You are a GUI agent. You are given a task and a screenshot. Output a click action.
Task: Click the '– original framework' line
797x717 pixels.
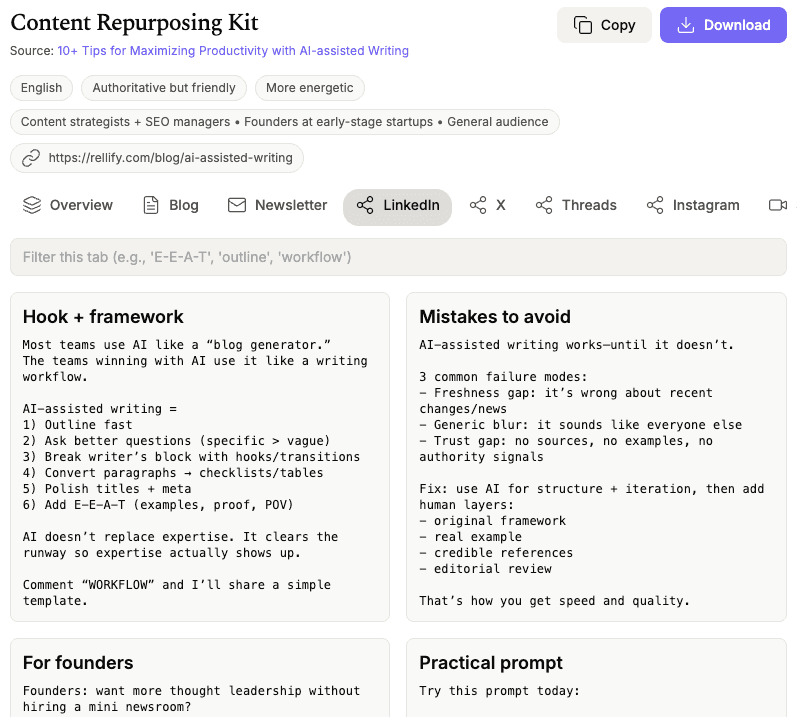coord(493,521)
